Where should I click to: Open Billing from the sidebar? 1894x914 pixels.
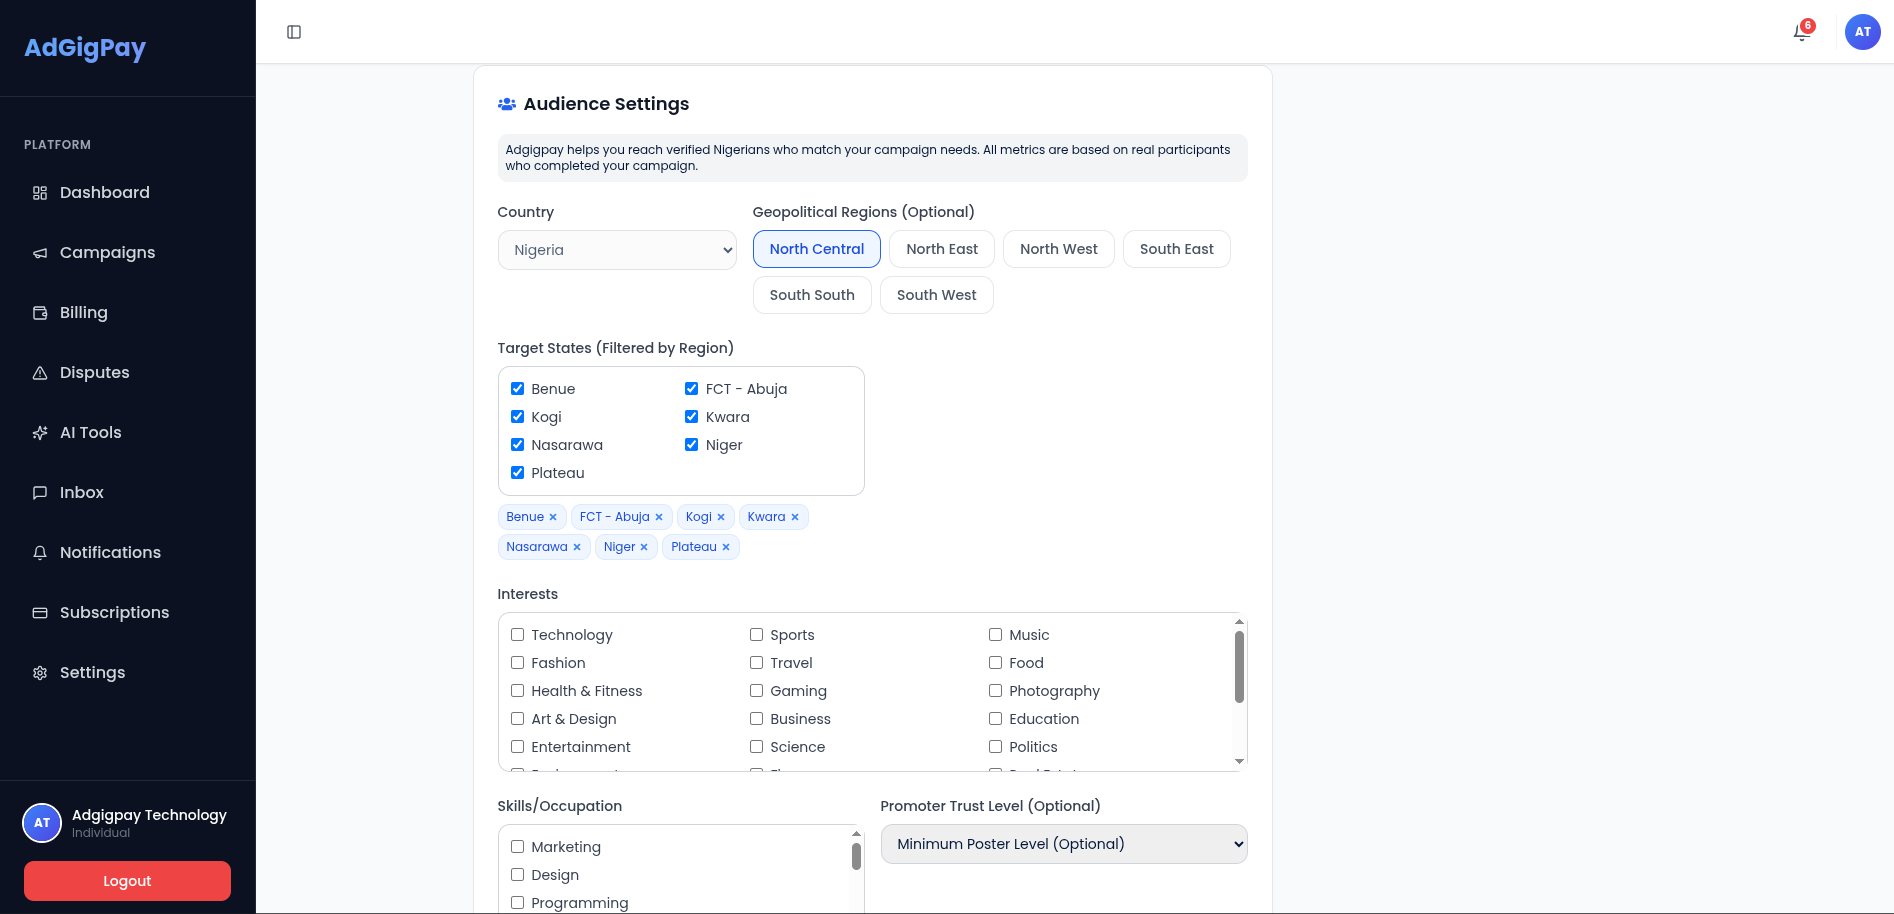click(128, 313)
